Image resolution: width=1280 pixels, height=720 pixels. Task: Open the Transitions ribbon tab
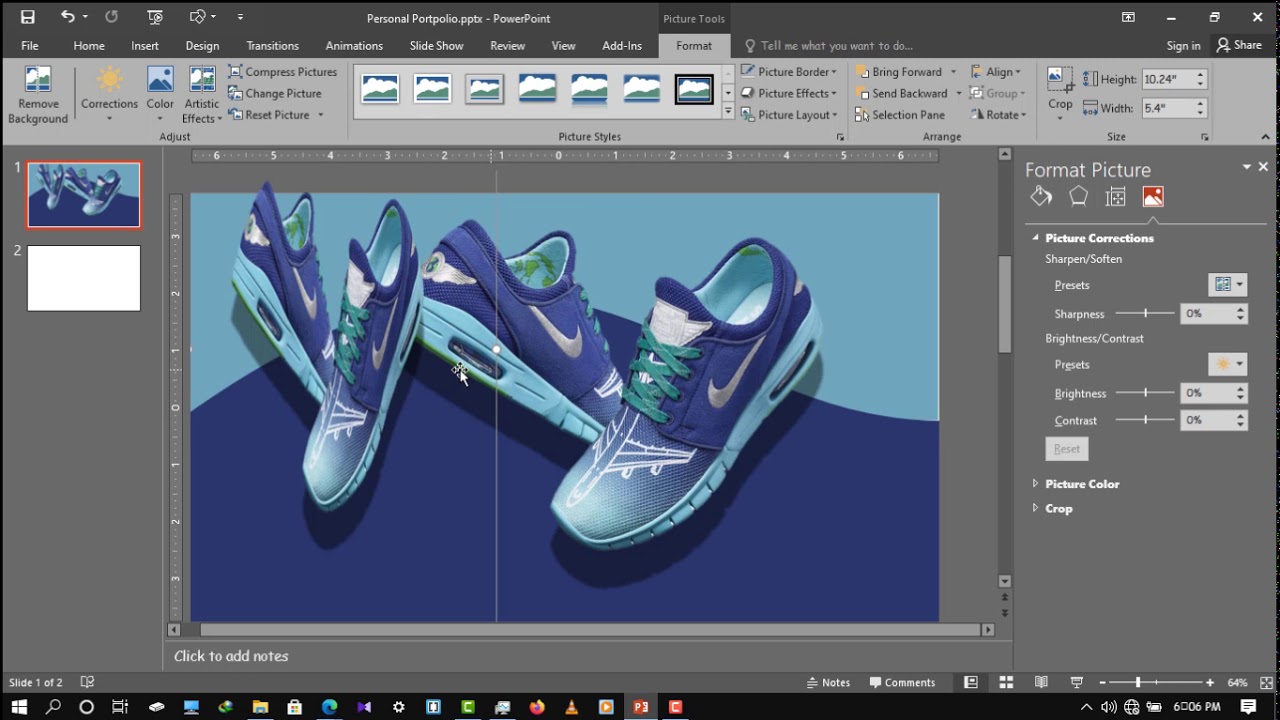pyautogui.click(x=273, y=46)
